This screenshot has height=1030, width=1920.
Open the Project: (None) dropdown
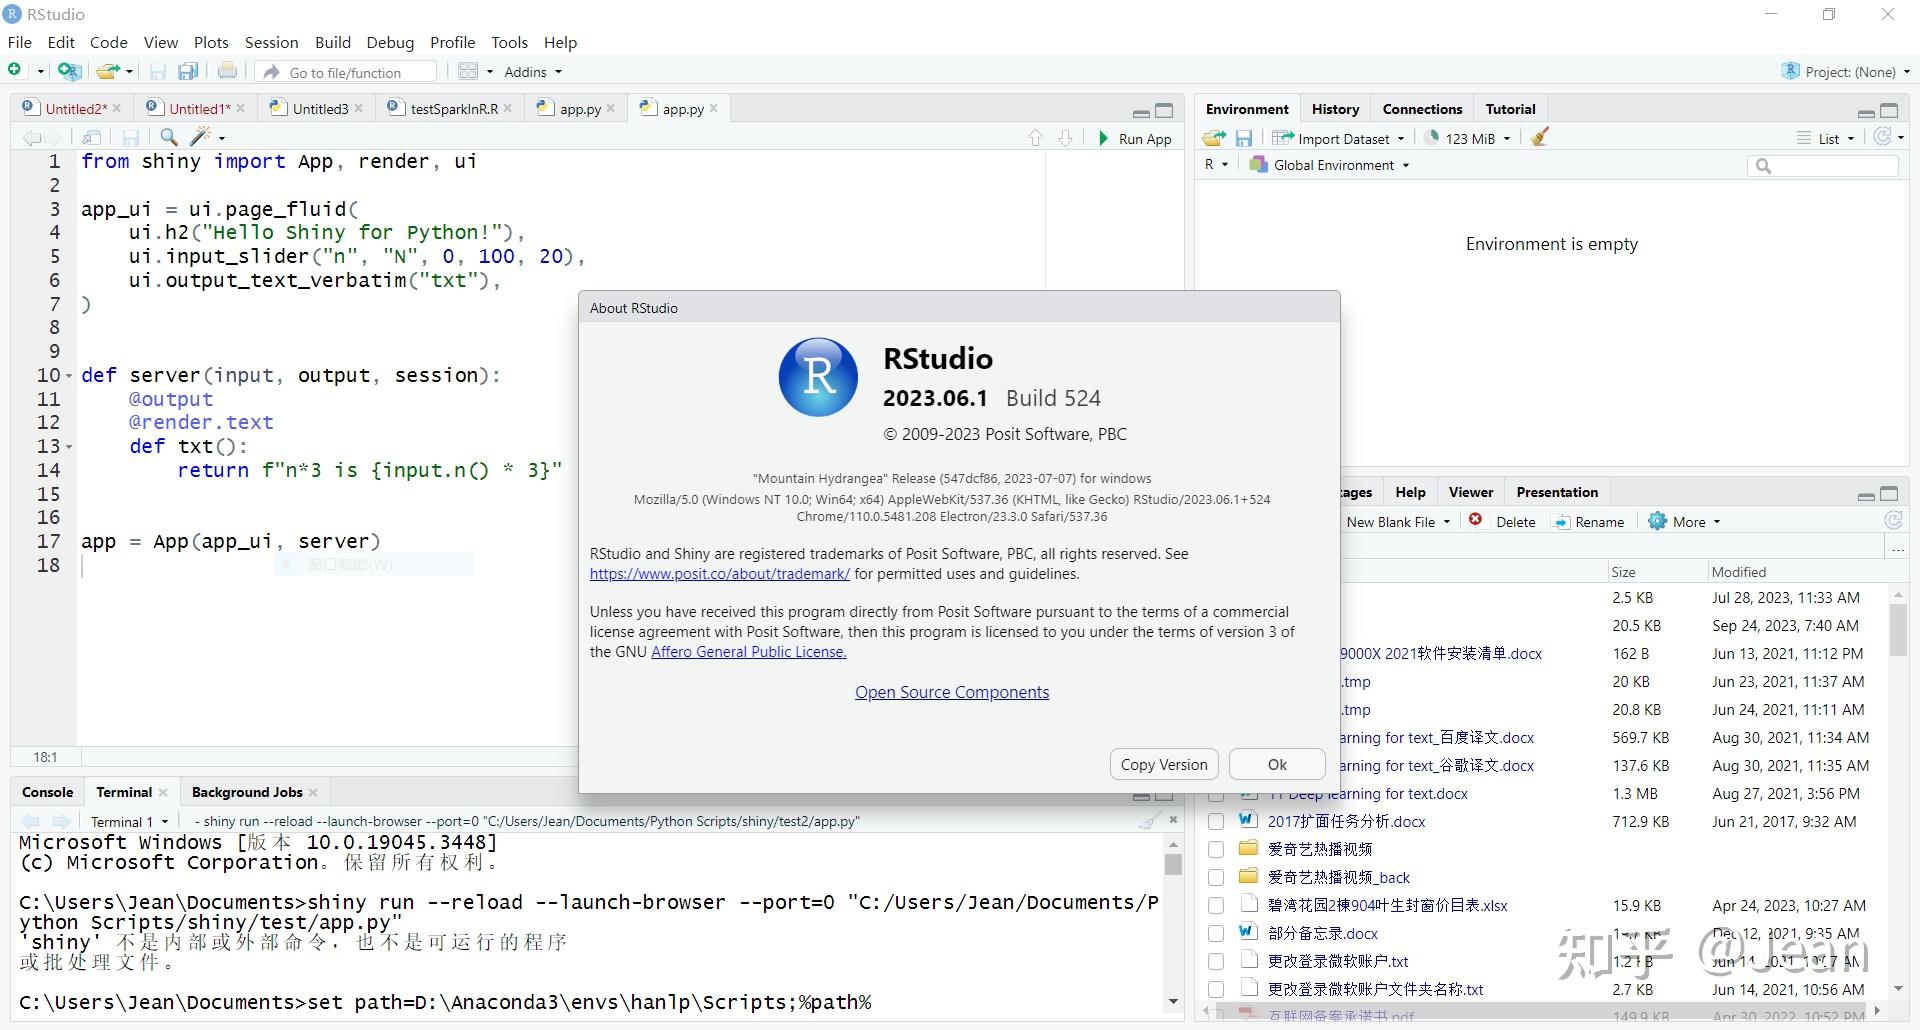pos(1845,72)
